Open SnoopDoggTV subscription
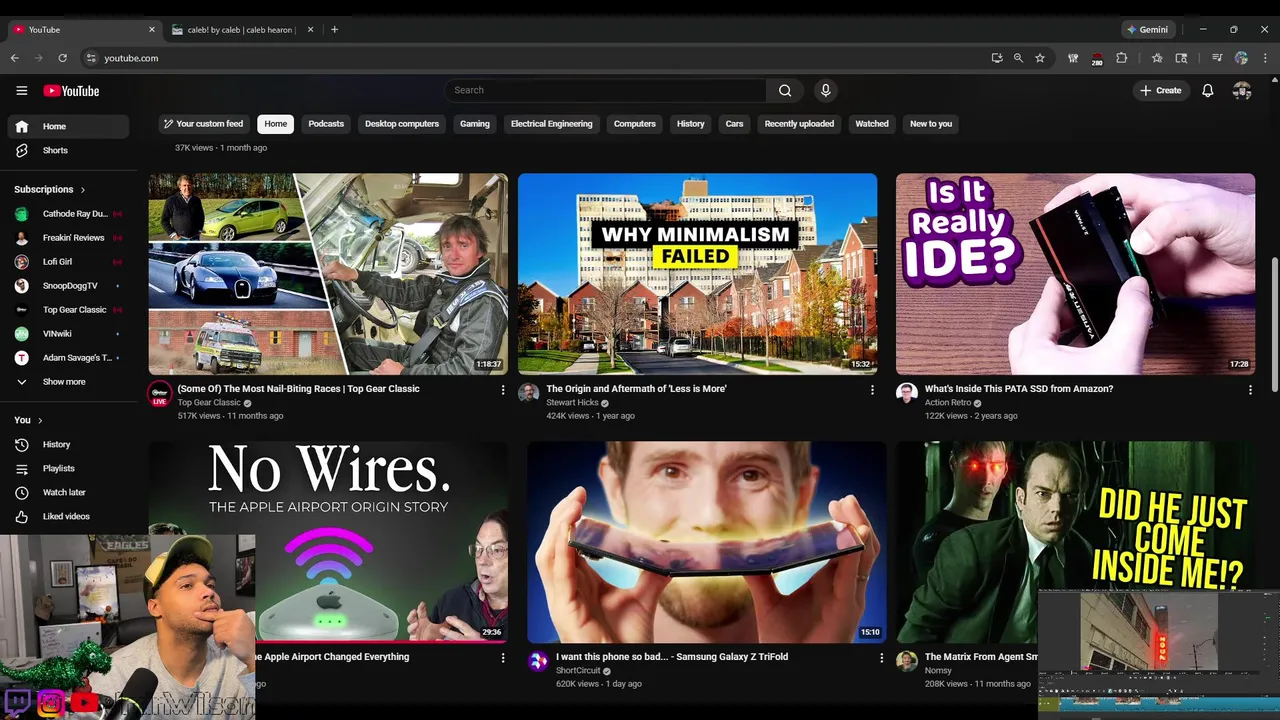 tap(69, 286)
